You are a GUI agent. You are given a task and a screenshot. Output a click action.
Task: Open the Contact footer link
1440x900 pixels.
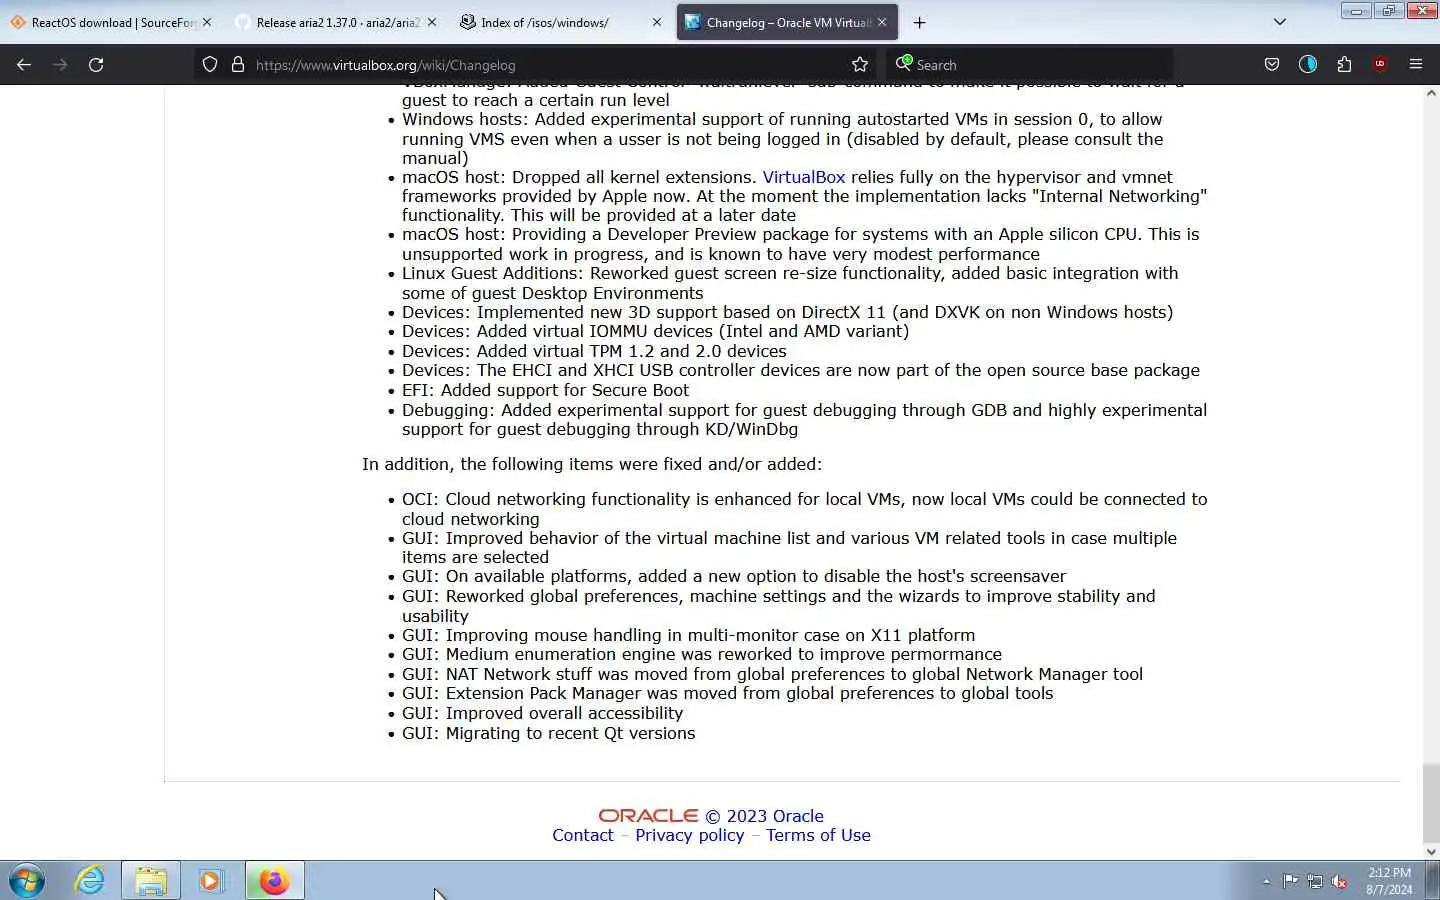583,835
